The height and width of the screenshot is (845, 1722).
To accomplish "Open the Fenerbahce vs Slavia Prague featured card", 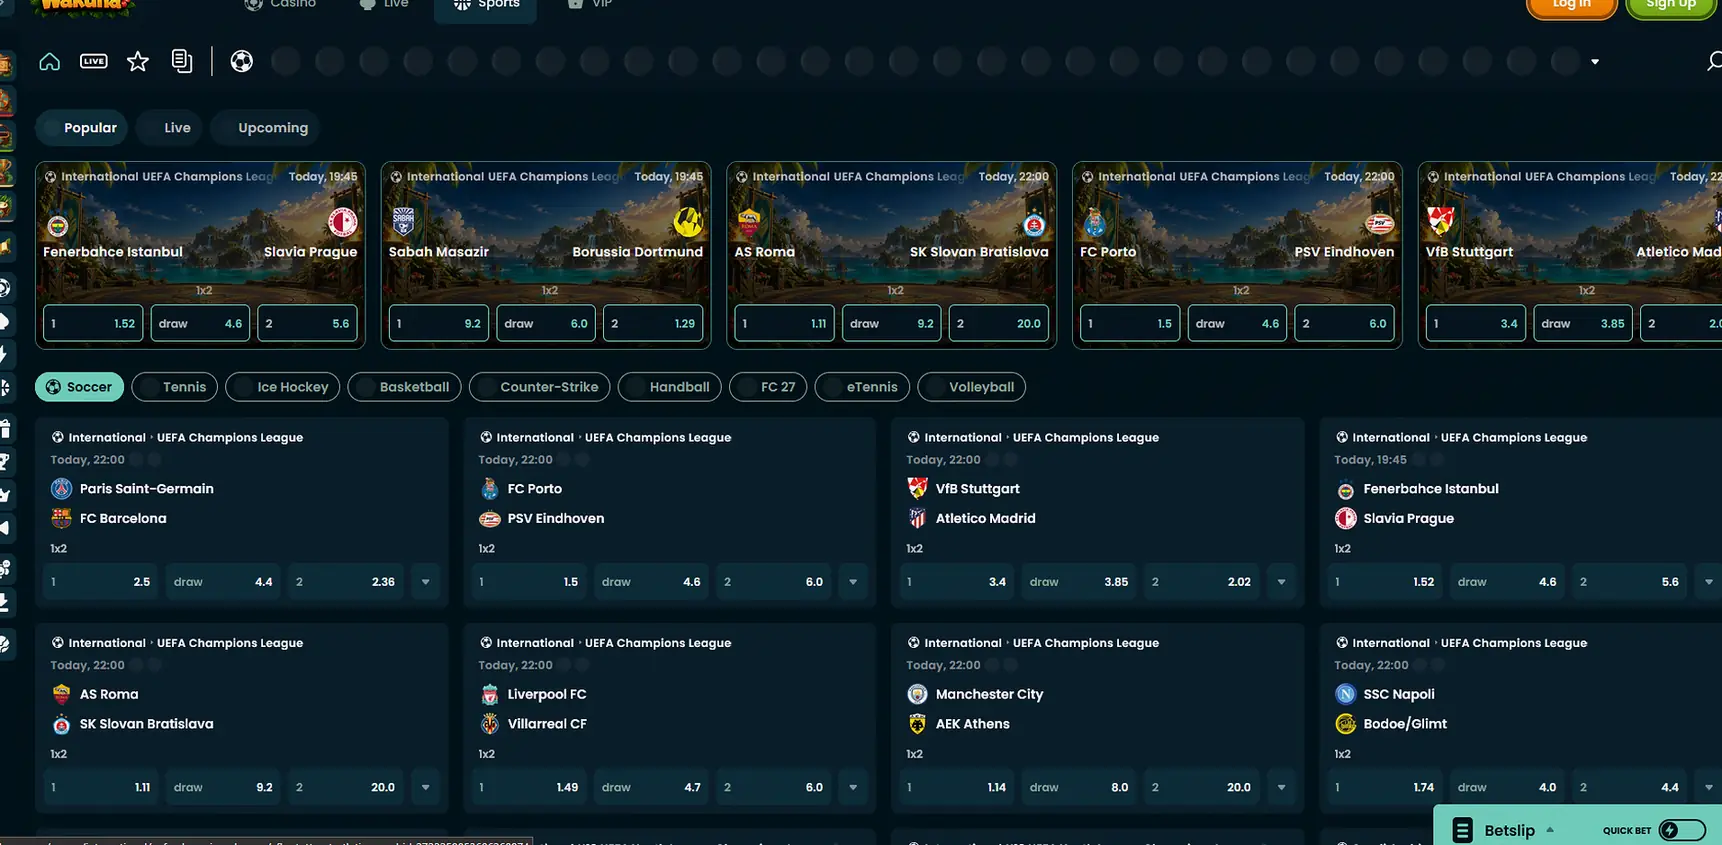I will pyautogui.click(x=200, y=255).
